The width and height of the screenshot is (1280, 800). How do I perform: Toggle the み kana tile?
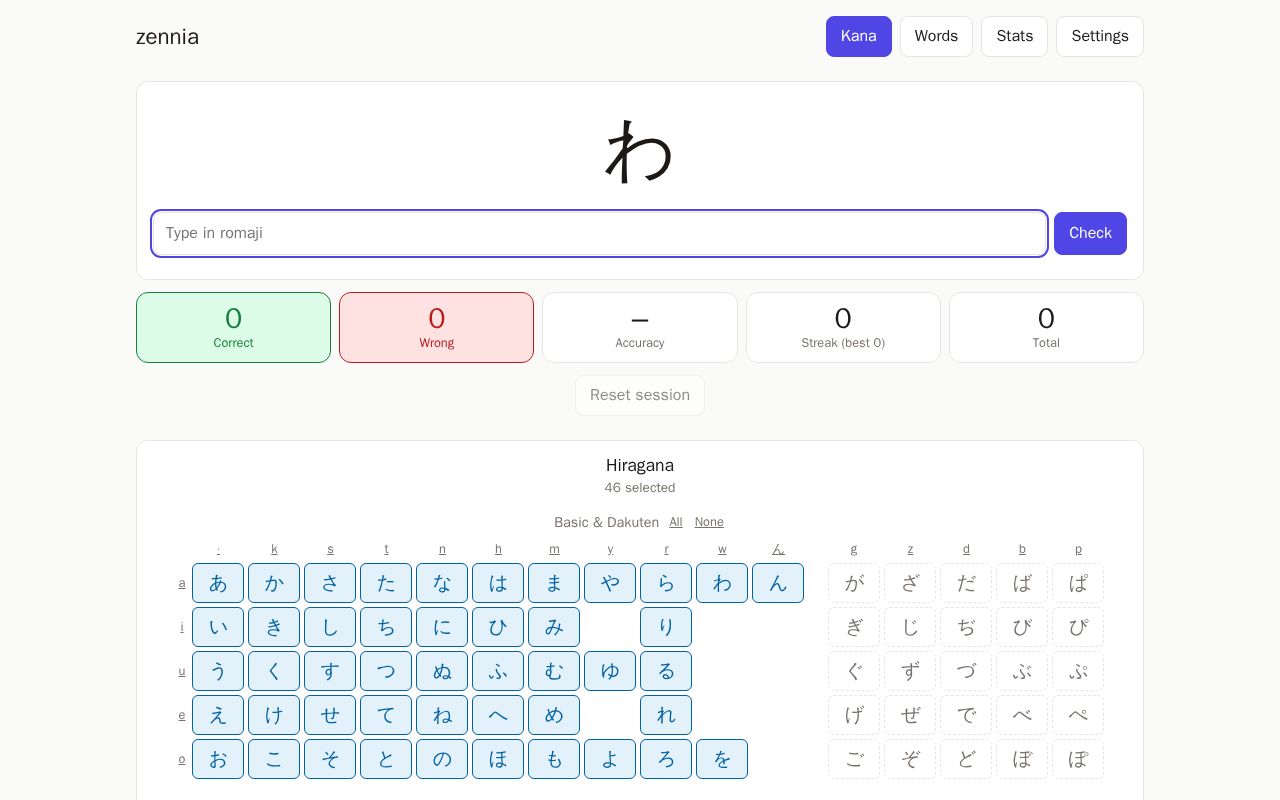pyautogui.click(x=554, y=627)
